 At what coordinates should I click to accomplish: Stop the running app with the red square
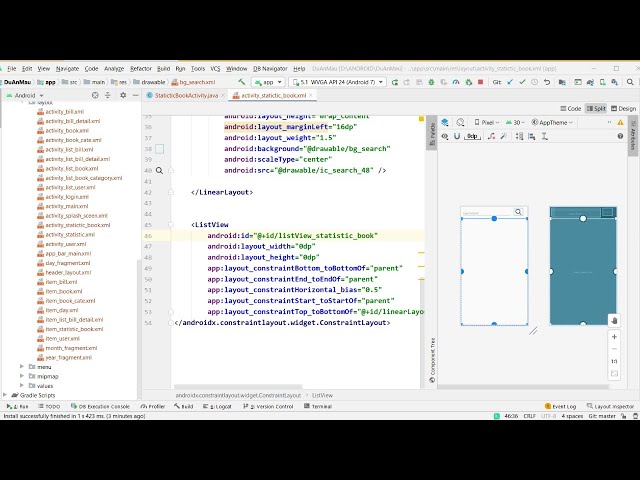pos(480,82)
